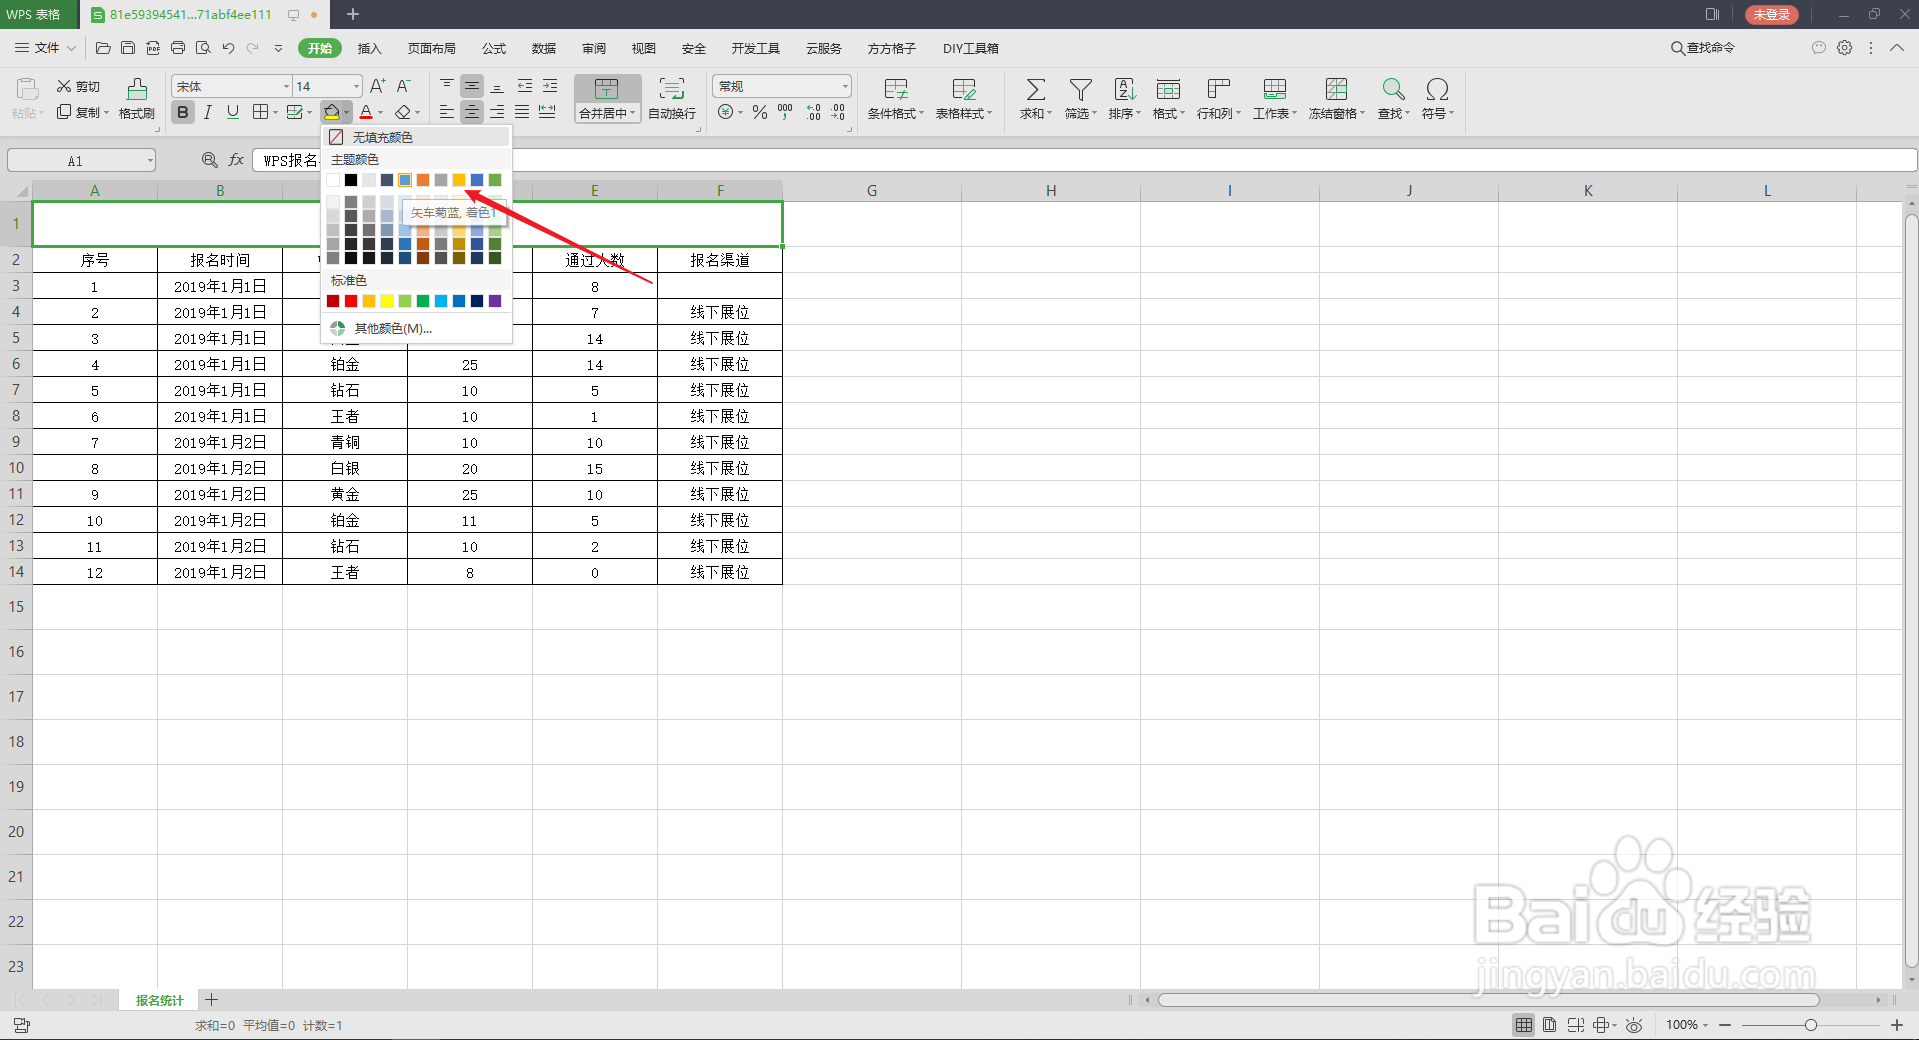Toggle top vertical alignment
This screenshot has width=1919, height=1040.
coord(447,86)
